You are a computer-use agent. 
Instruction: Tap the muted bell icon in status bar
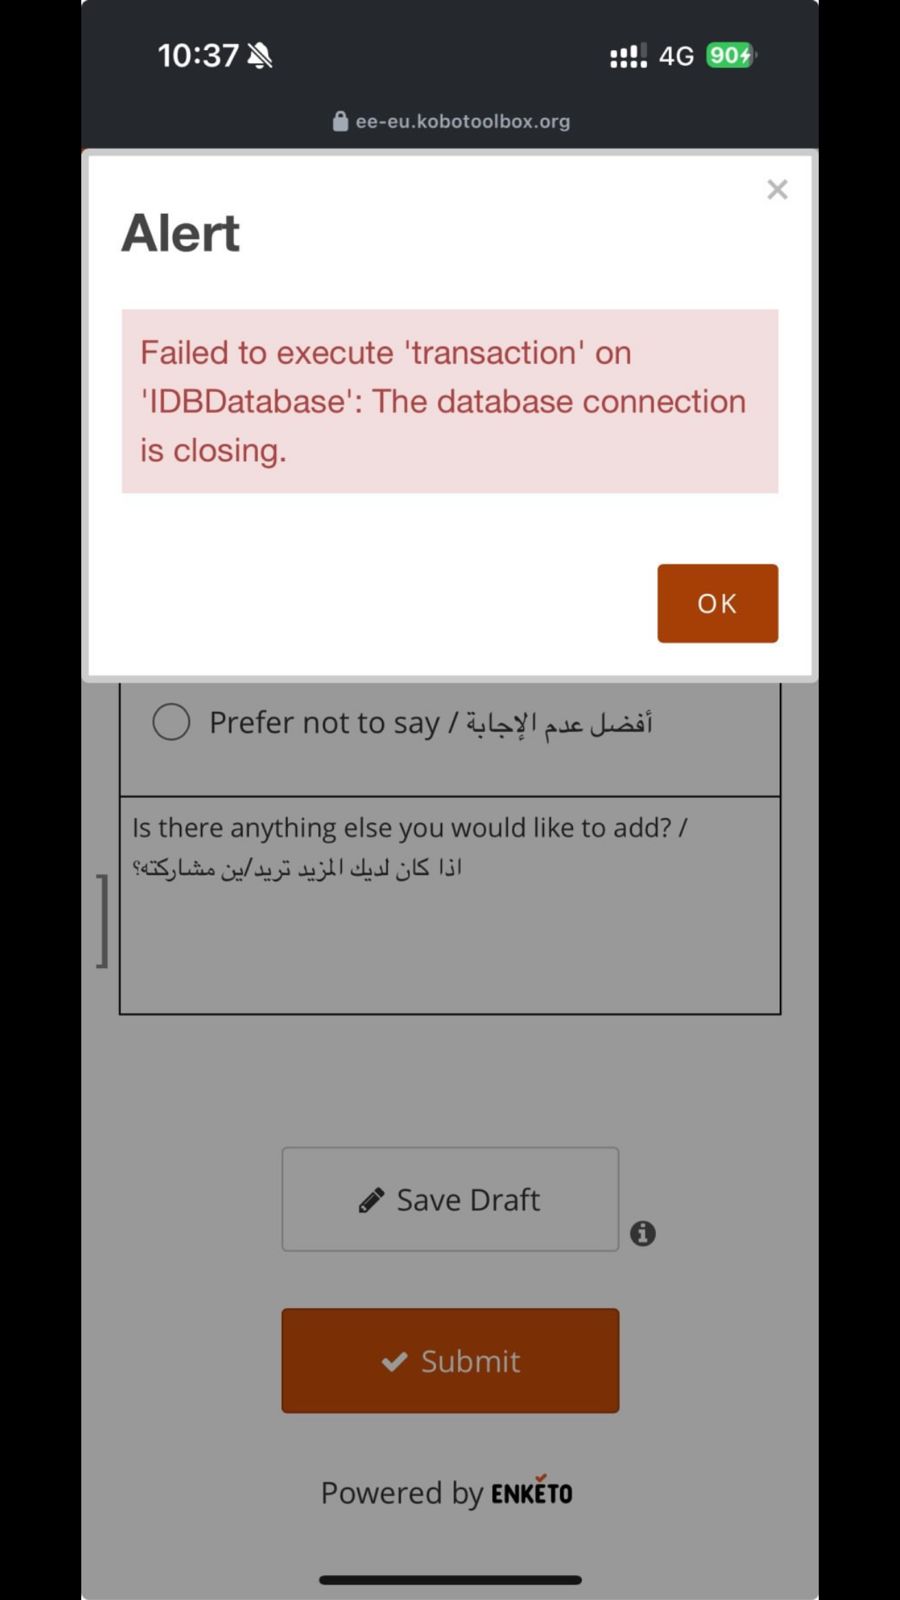coord(260,55)
